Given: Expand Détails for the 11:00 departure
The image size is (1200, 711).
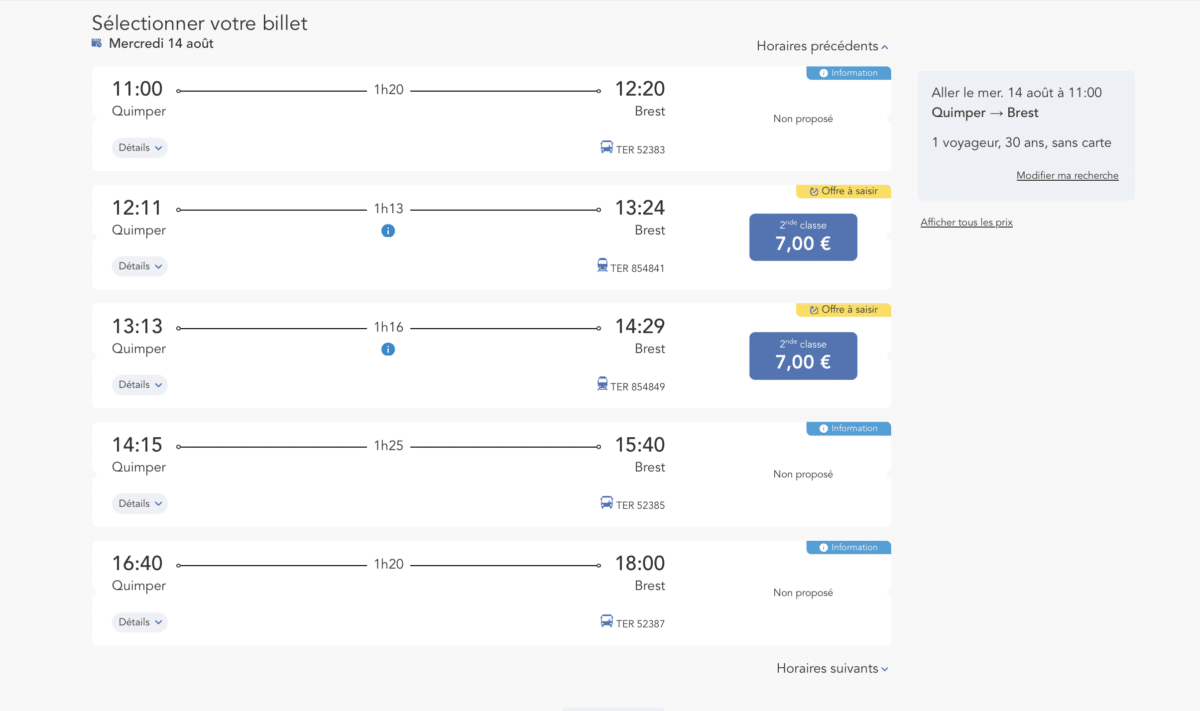Looking at the screenshot, I should point(139,148).
